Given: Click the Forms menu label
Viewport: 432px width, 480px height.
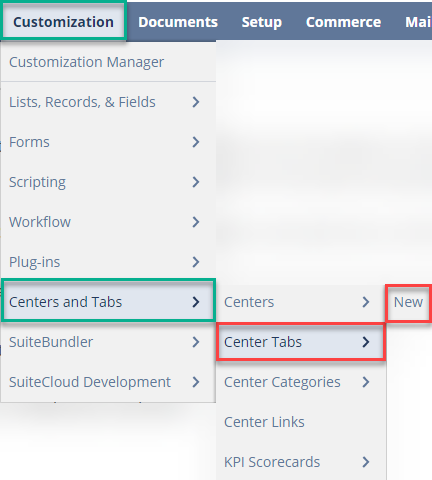Looking at the screenshot, I should tap(29, 142).
